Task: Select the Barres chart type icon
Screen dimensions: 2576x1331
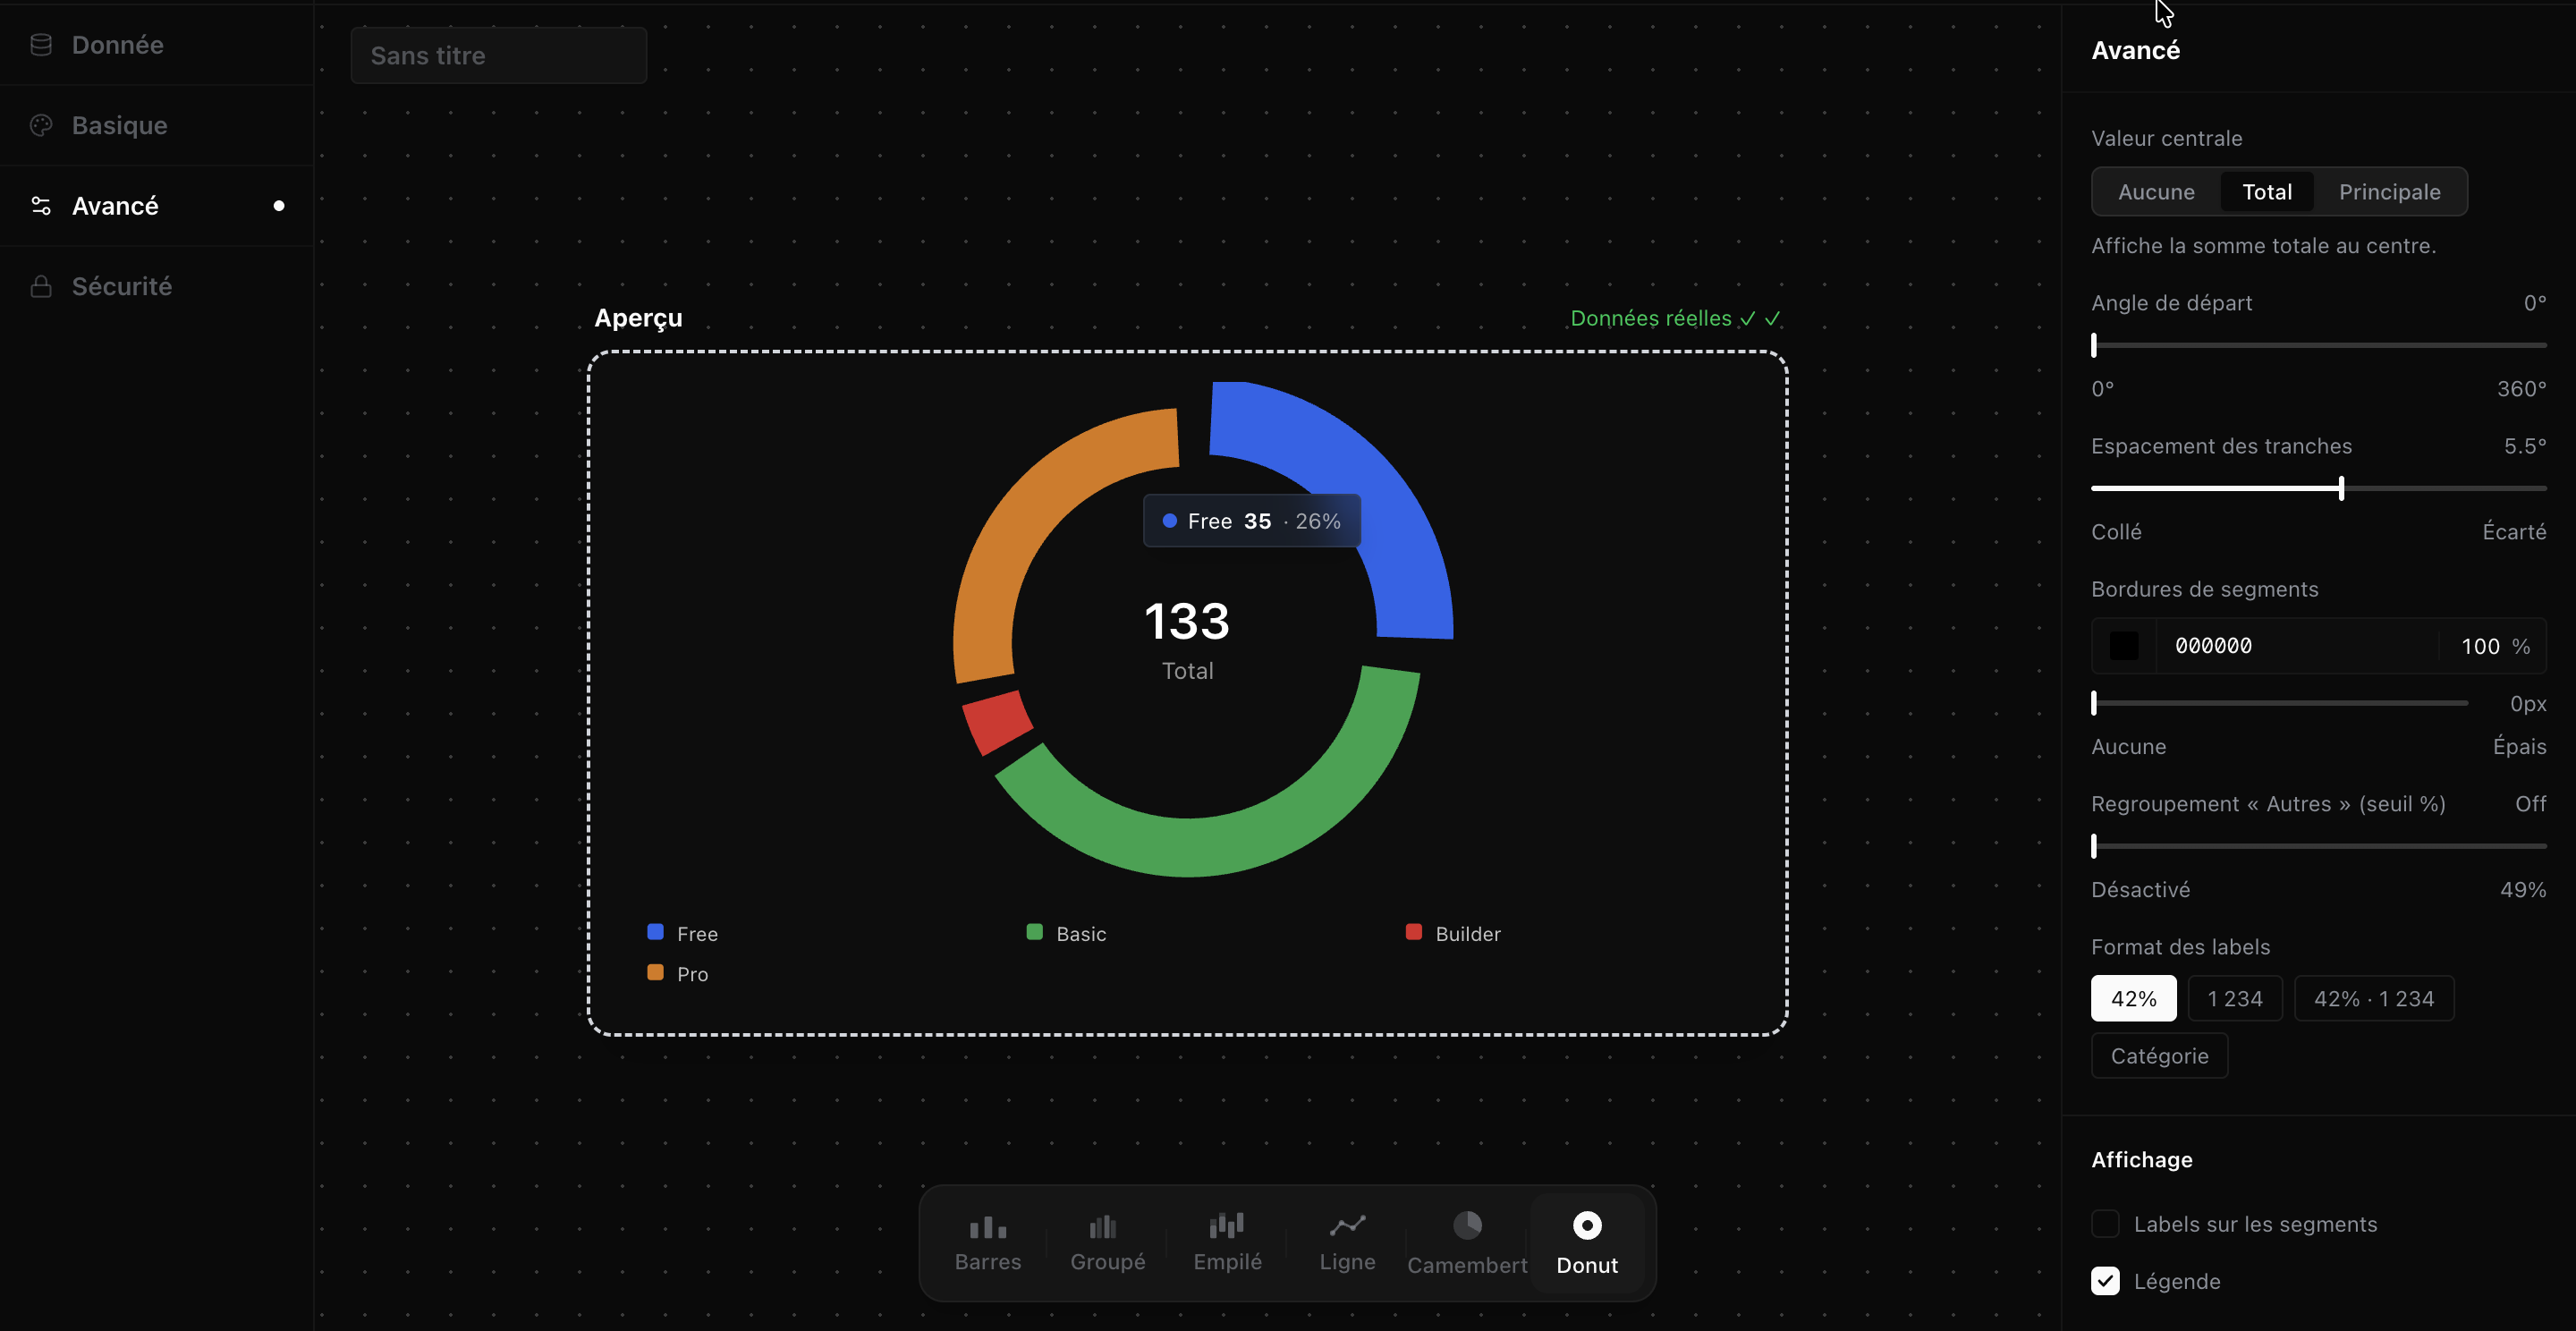Action: pos(988,1226)
